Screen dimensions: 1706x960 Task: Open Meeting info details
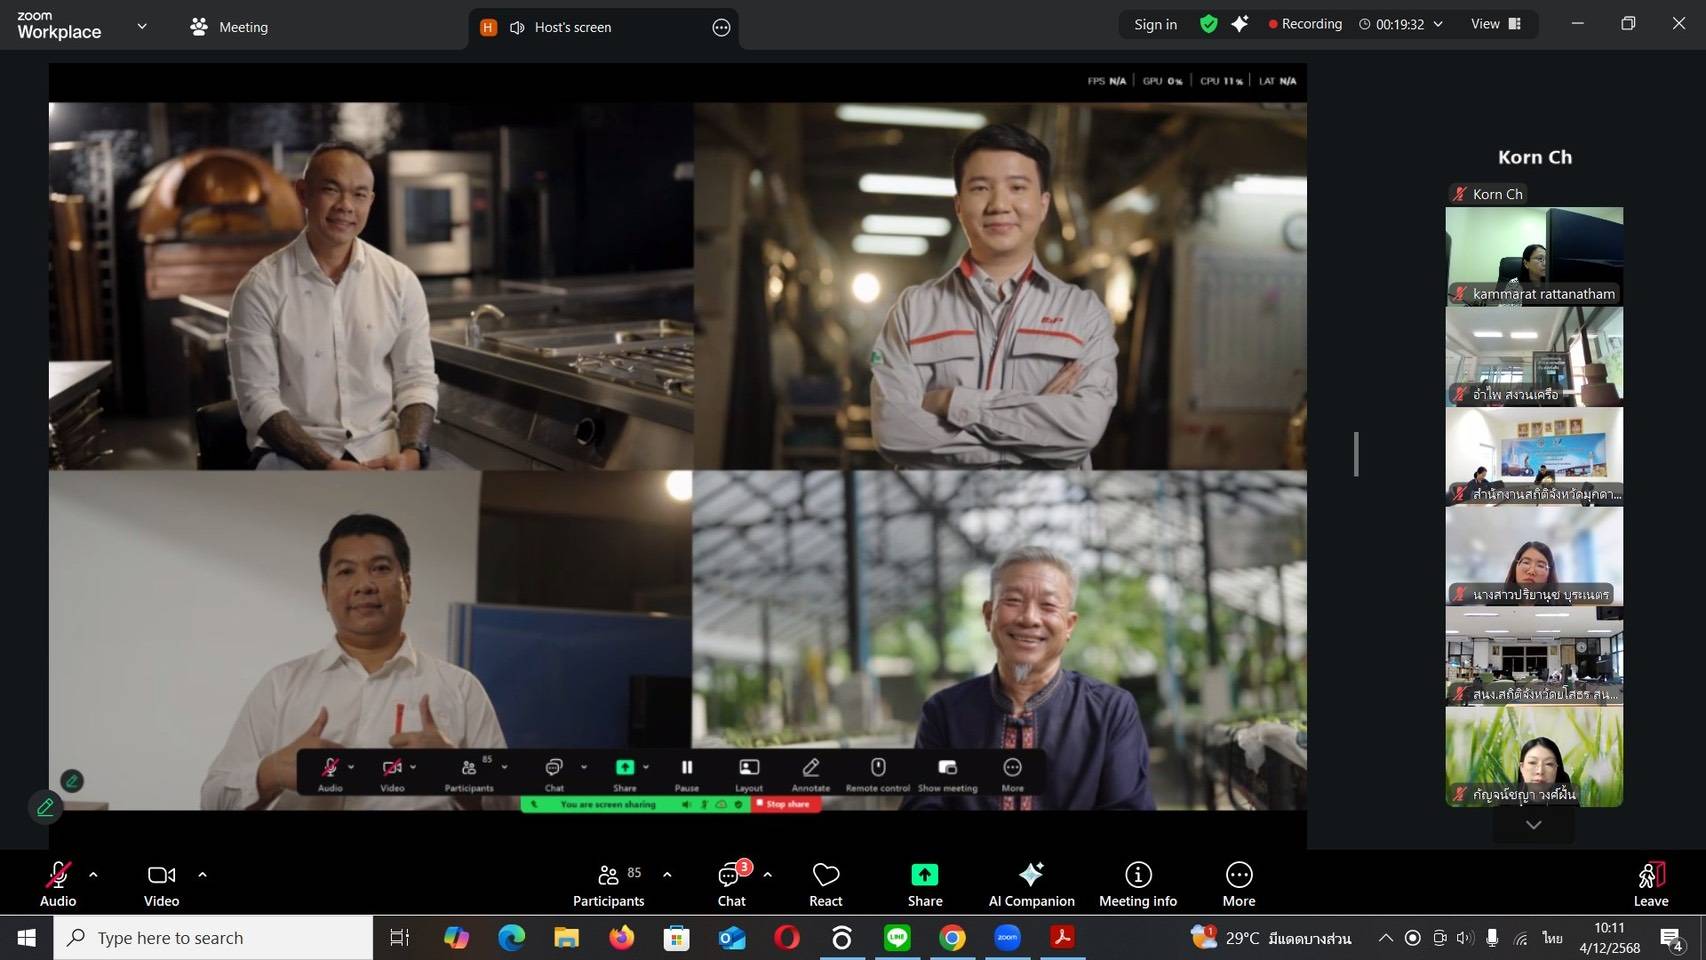click(1137, 883)
